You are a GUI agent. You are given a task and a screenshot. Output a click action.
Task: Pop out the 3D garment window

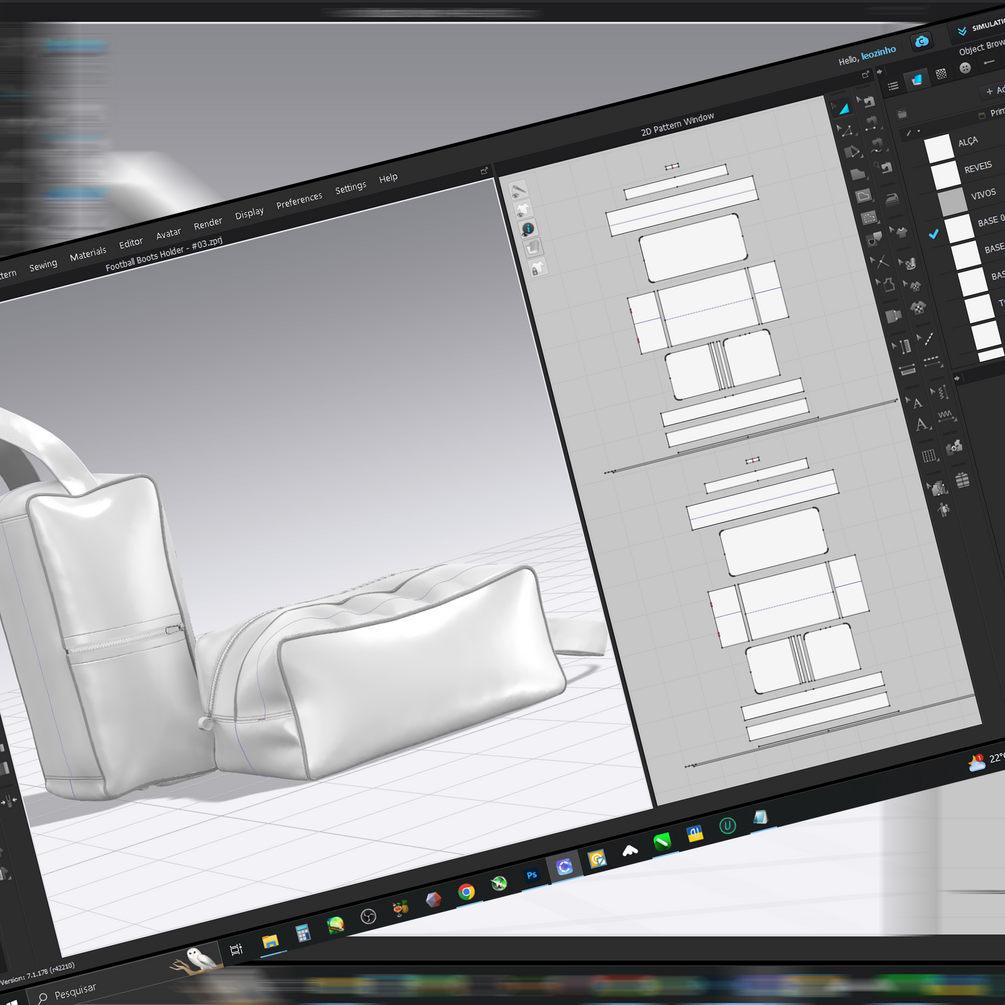485,170
